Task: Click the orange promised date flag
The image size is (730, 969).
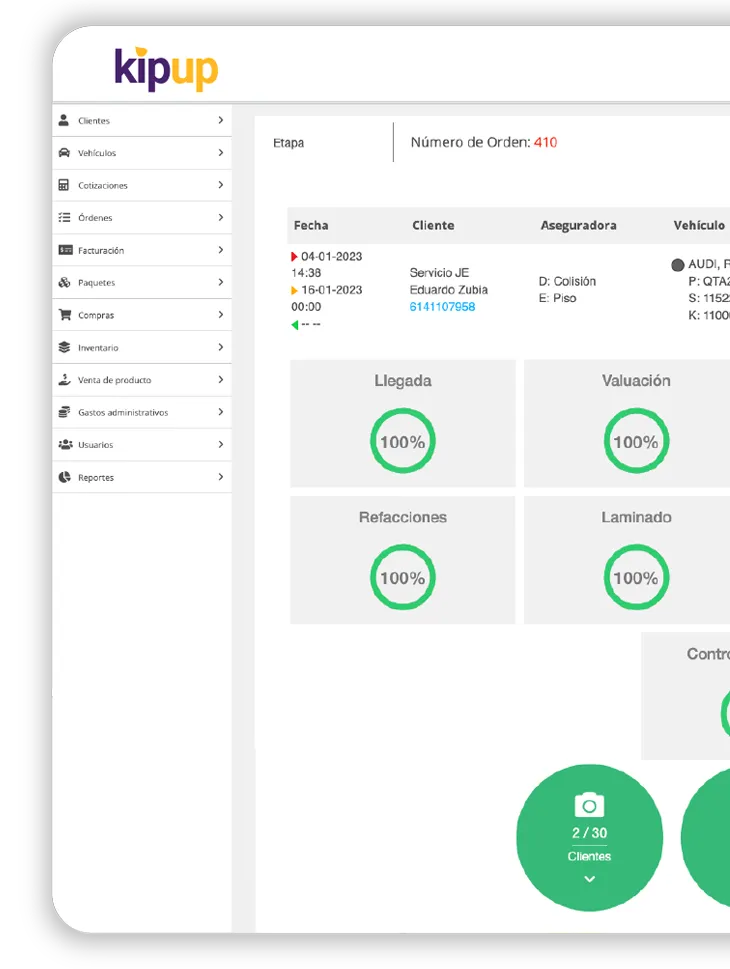Action: (x=294, y=290)
